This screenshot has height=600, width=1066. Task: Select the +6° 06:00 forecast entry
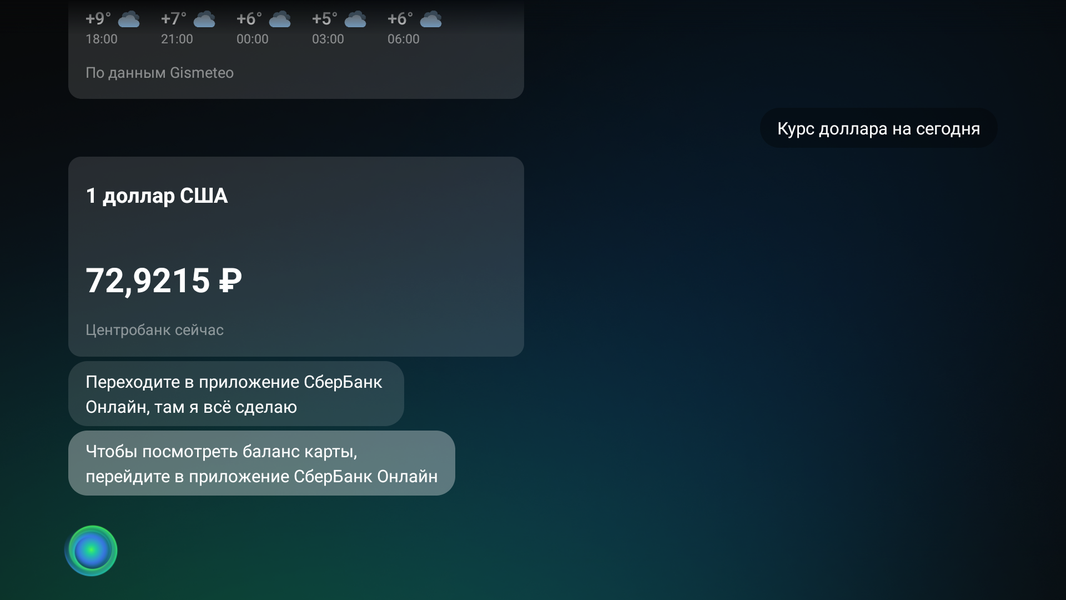tap(414, 28)
